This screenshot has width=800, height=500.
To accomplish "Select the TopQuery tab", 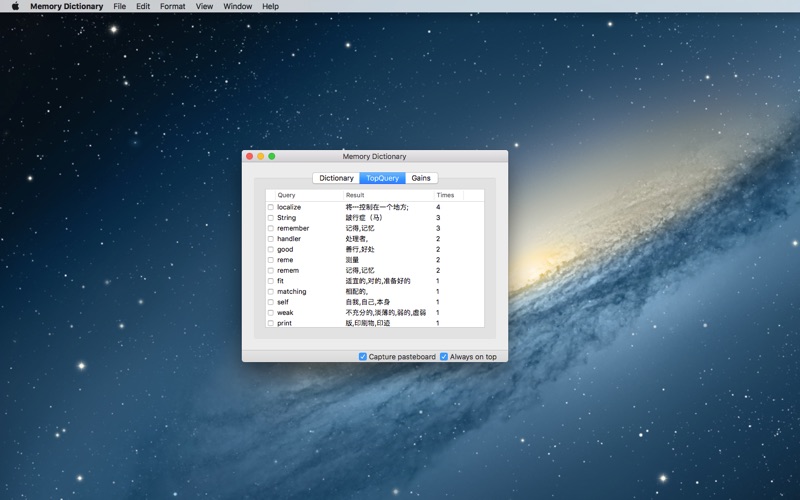I will (x=383, y=178).
